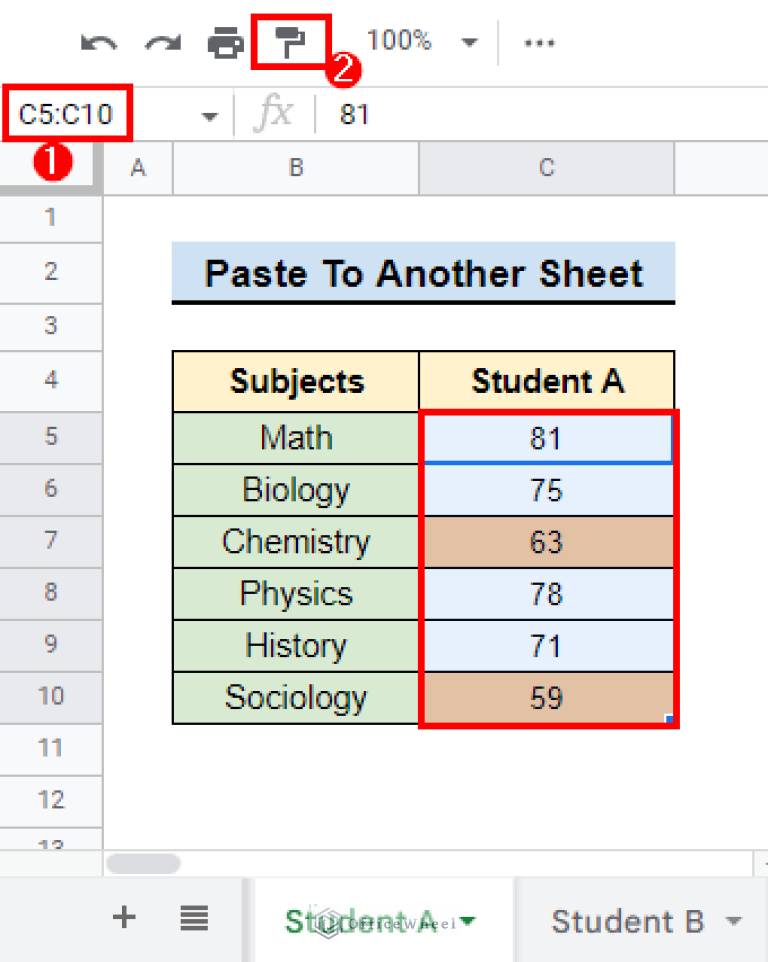The width and height of the screenshot is (768, 962).
Task: Open the Student B tab dropdown arrow
Action: point(734,921)
